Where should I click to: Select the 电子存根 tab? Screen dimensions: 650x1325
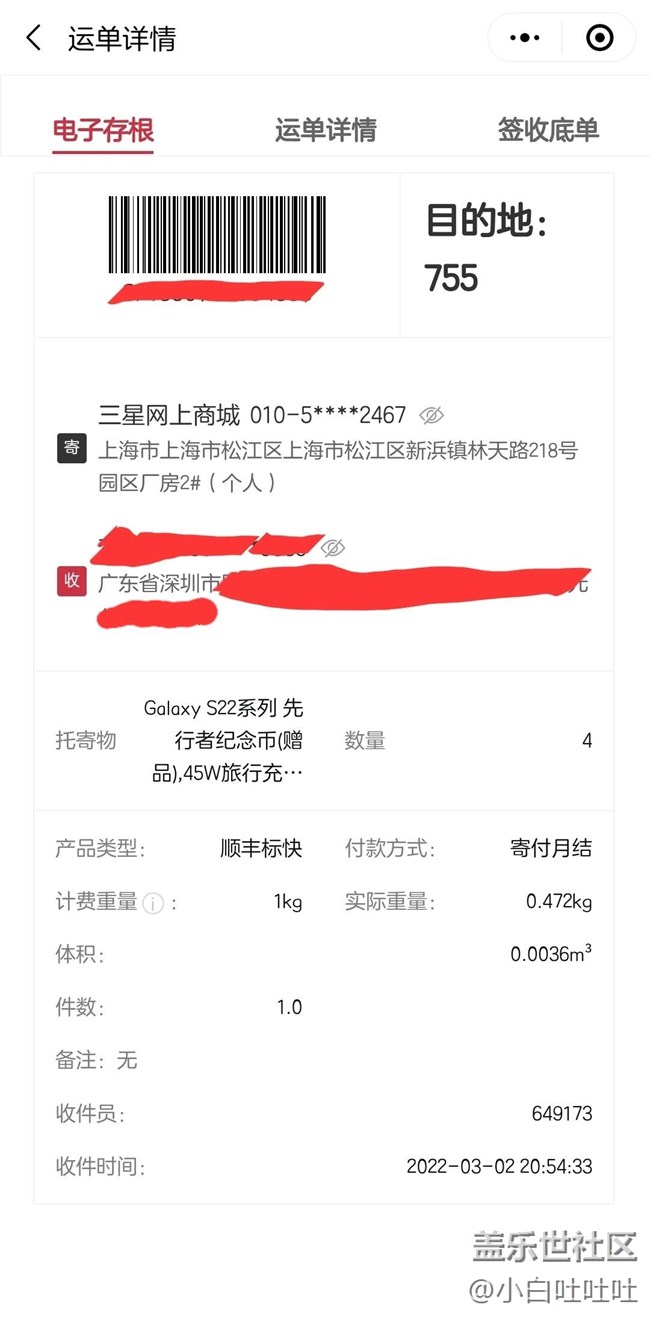click(x=103, y=130)
